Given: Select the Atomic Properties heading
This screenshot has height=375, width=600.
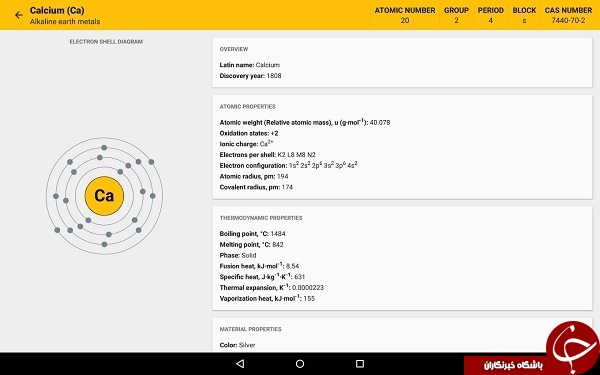Looking at the screenshot, I should 248,106.
